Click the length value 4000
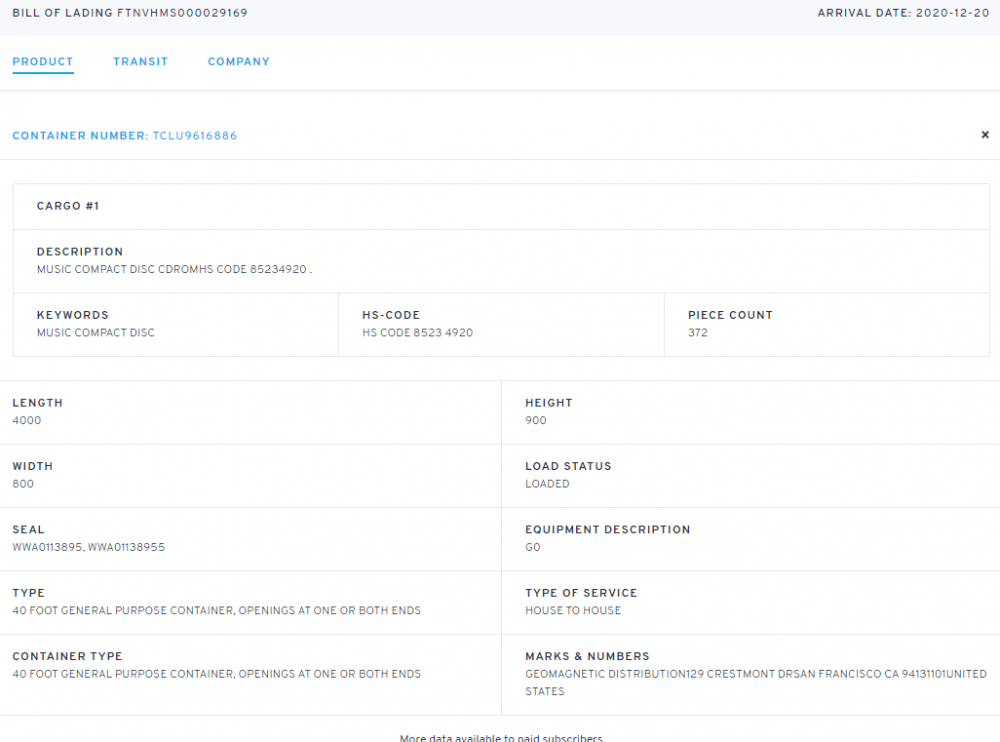This screenshot has height=742, width=1000. coord(27,421)
